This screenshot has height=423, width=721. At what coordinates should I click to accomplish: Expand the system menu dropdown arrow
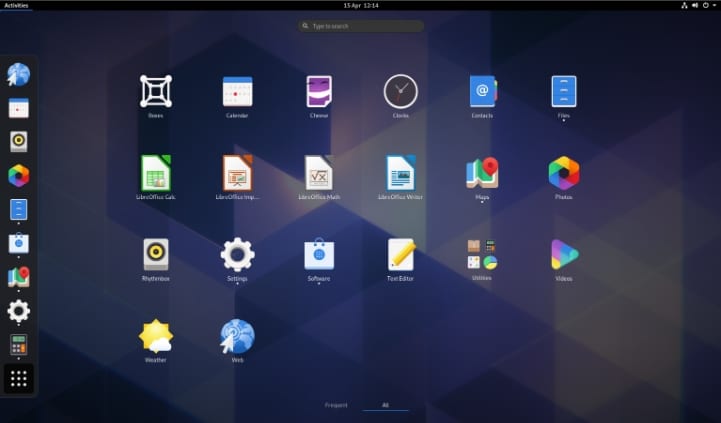(714, 6)
